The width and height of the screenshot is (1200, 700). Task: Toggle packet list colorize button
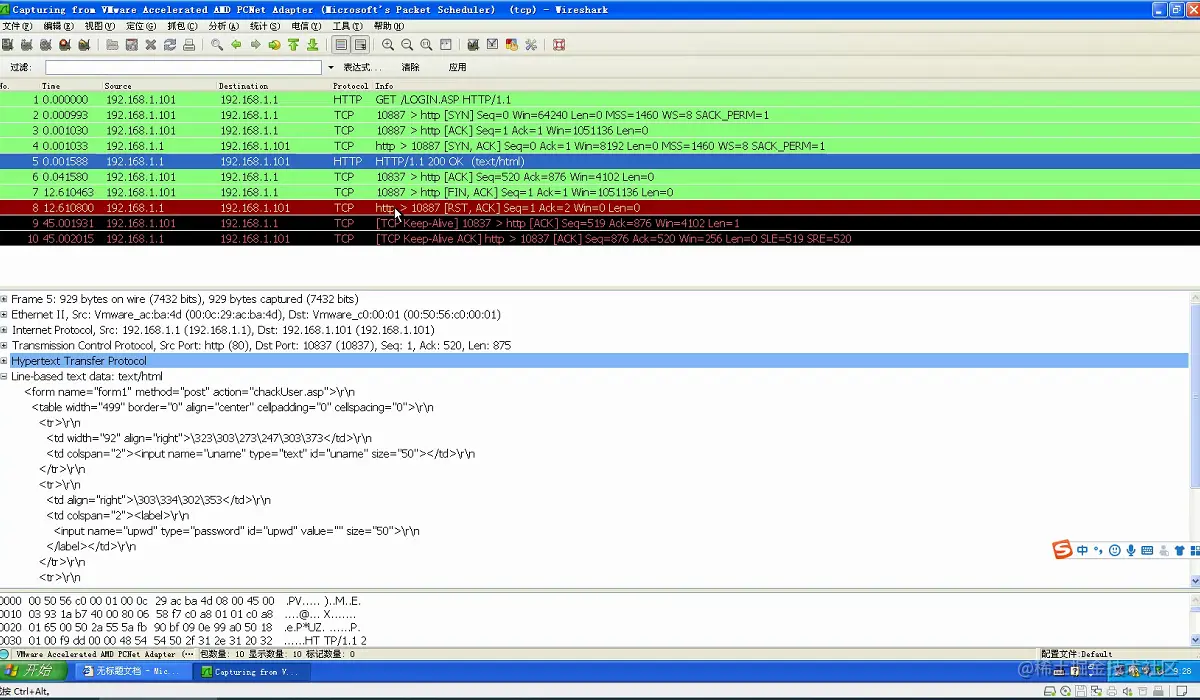[341, 45]
